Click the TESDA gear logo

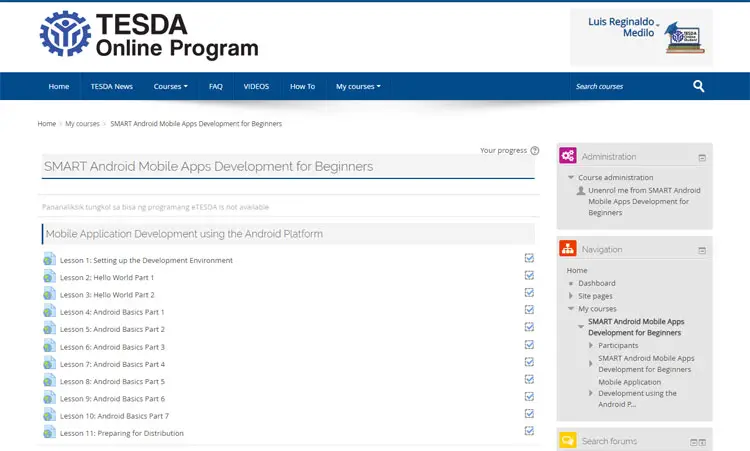pyautogui.click(x=65, y=34)
